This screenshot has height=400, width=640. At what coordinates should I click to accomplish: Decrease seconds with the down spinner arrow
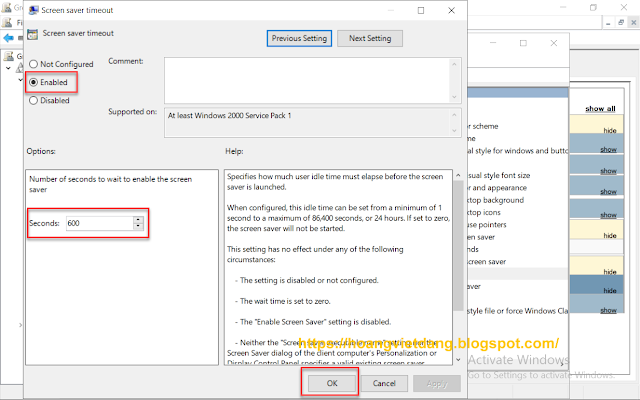click(138, 227)
